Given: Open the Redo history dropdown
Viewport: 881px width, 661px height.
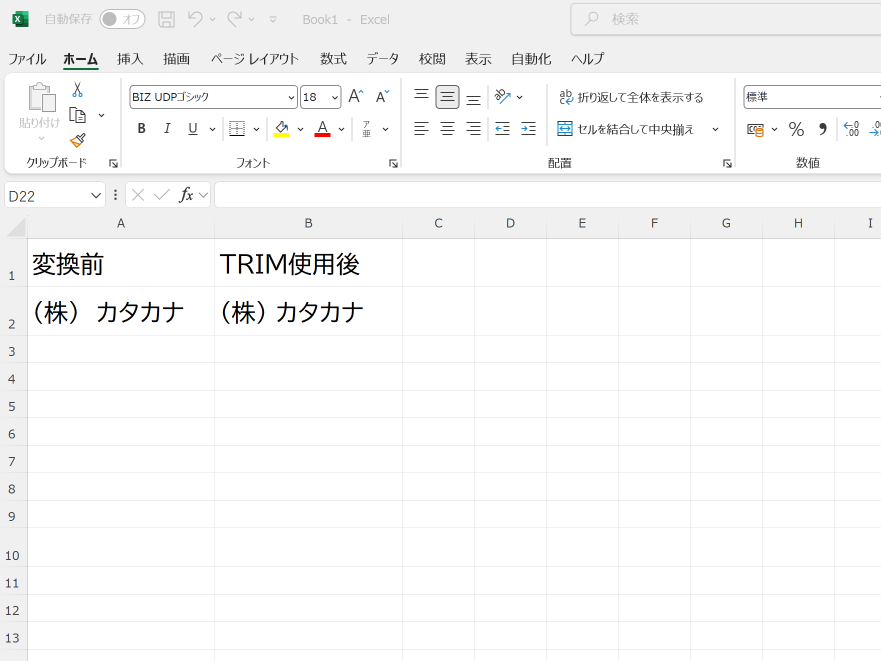Looking at the screenshot, I should 252,19.
